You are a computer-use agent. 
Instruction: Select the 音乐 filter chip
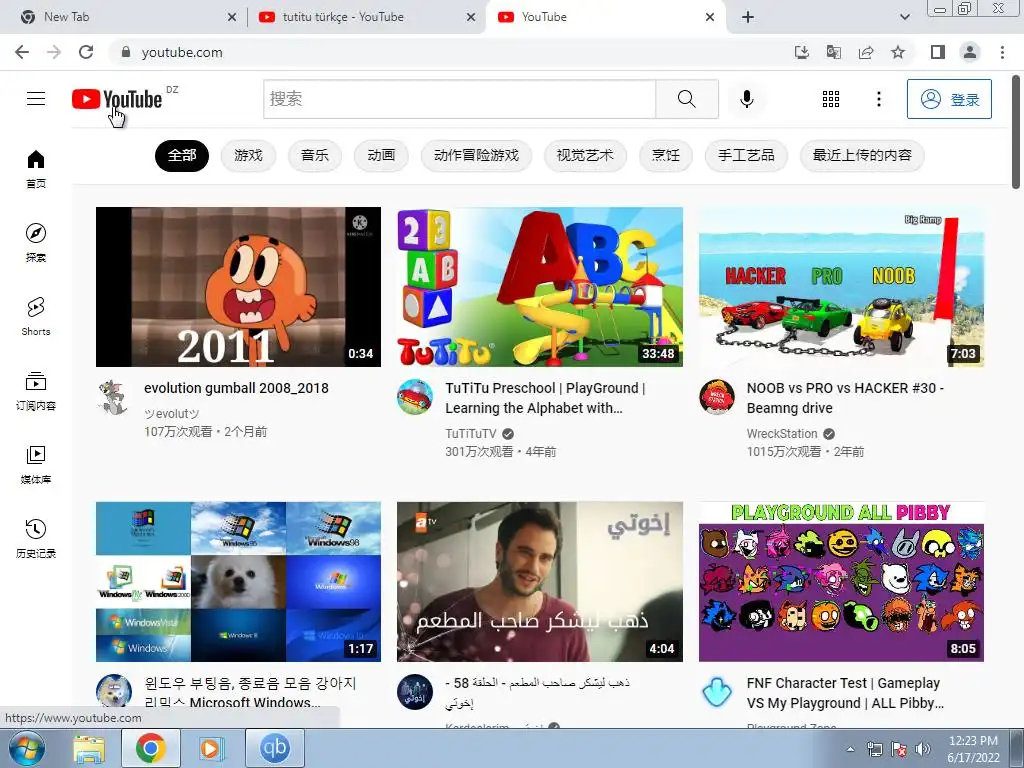[x=315, y=155]
